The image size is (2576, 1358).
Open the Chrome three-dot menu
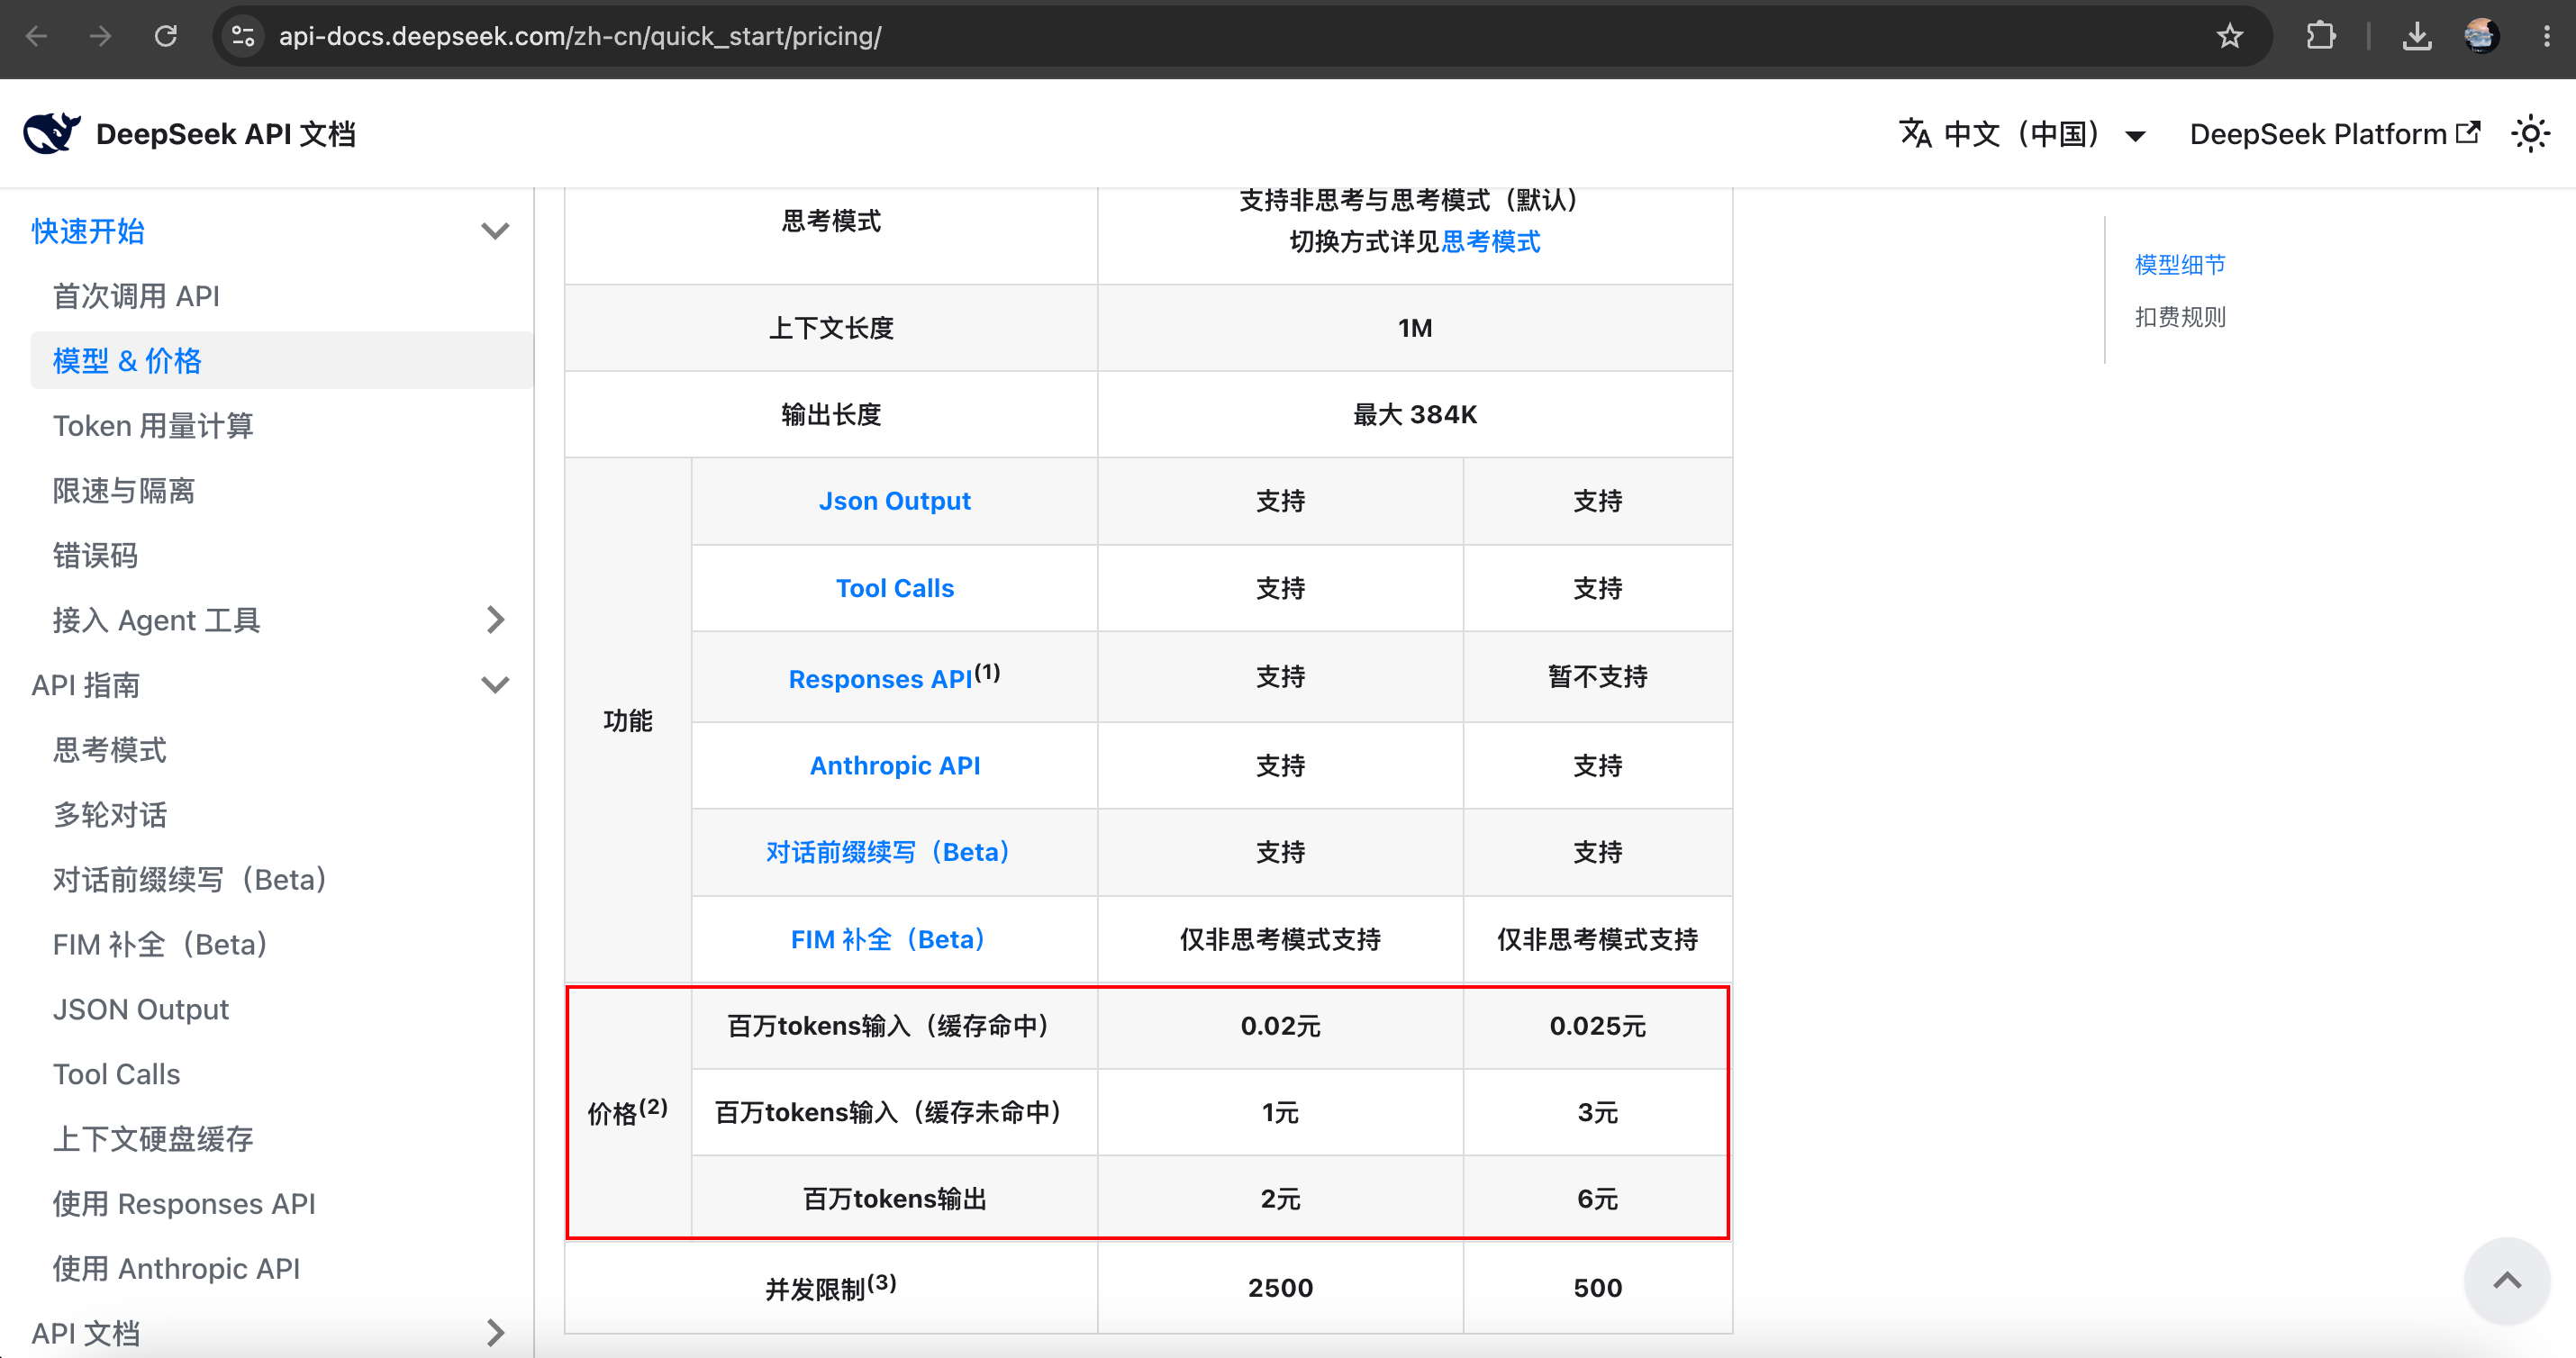(x=2546, y=37)
